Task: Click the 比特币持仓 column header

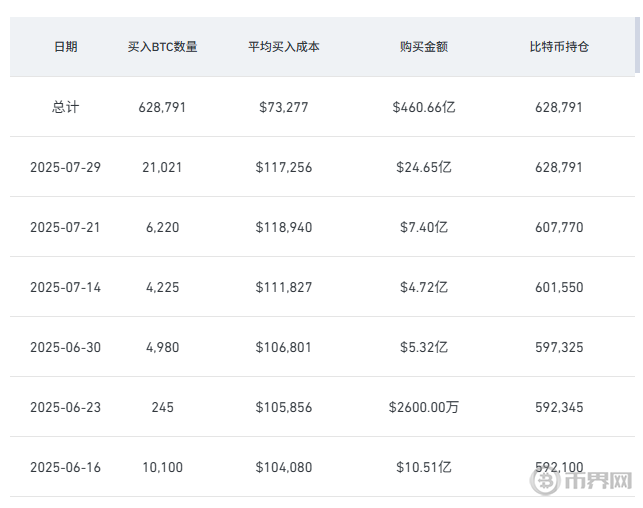Action: click(559, 47)
